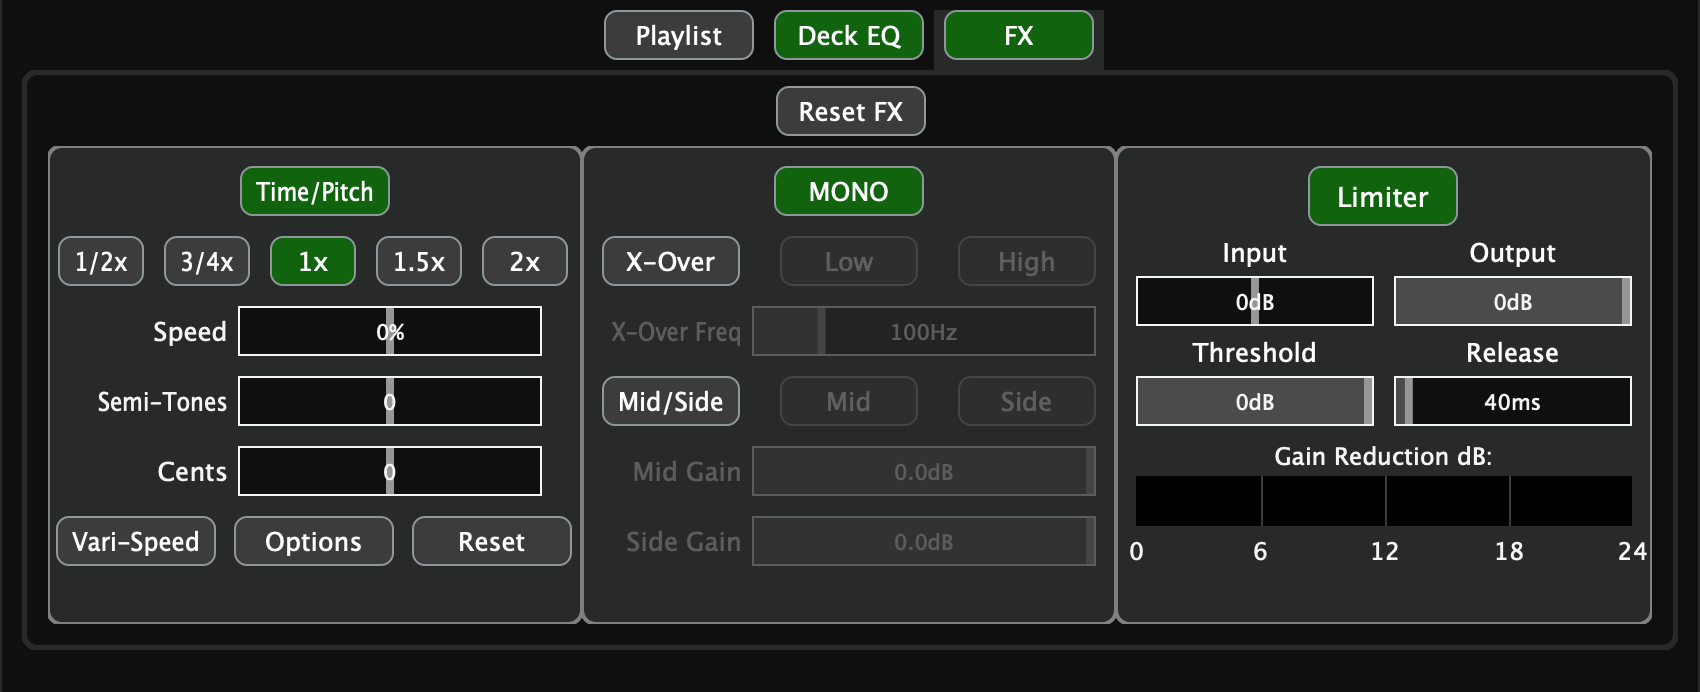This screenshot has width=1700, height=692.
Task: Switch to the Playlist tab
Action: [x=679, y=36]
